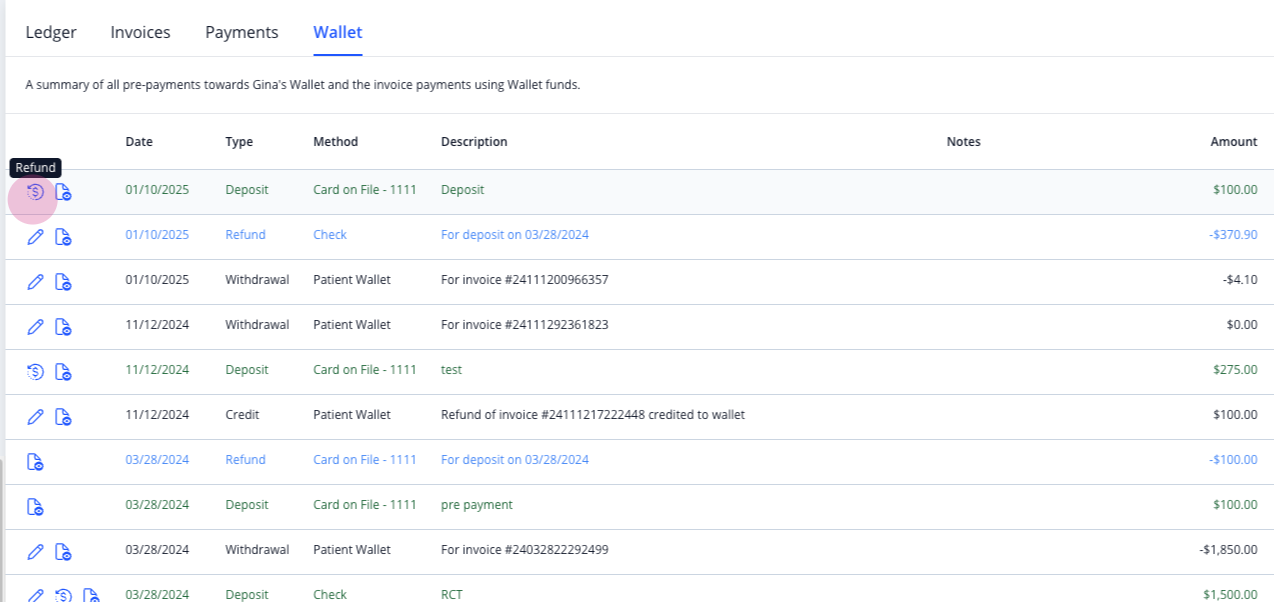Image resolution: width=1274 pixels, height=602 pixels.
Task: Click the 'Refund' type in the -$370.90 row
Action: (245, 235)
